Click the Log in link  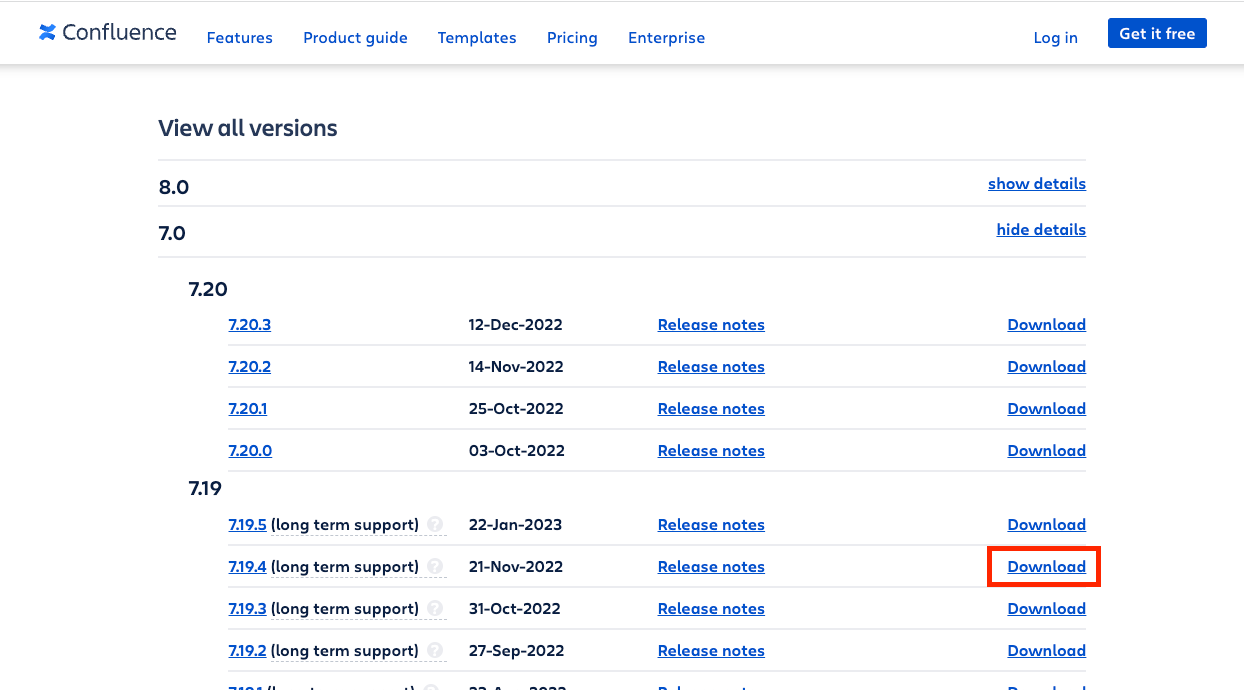1055,38
